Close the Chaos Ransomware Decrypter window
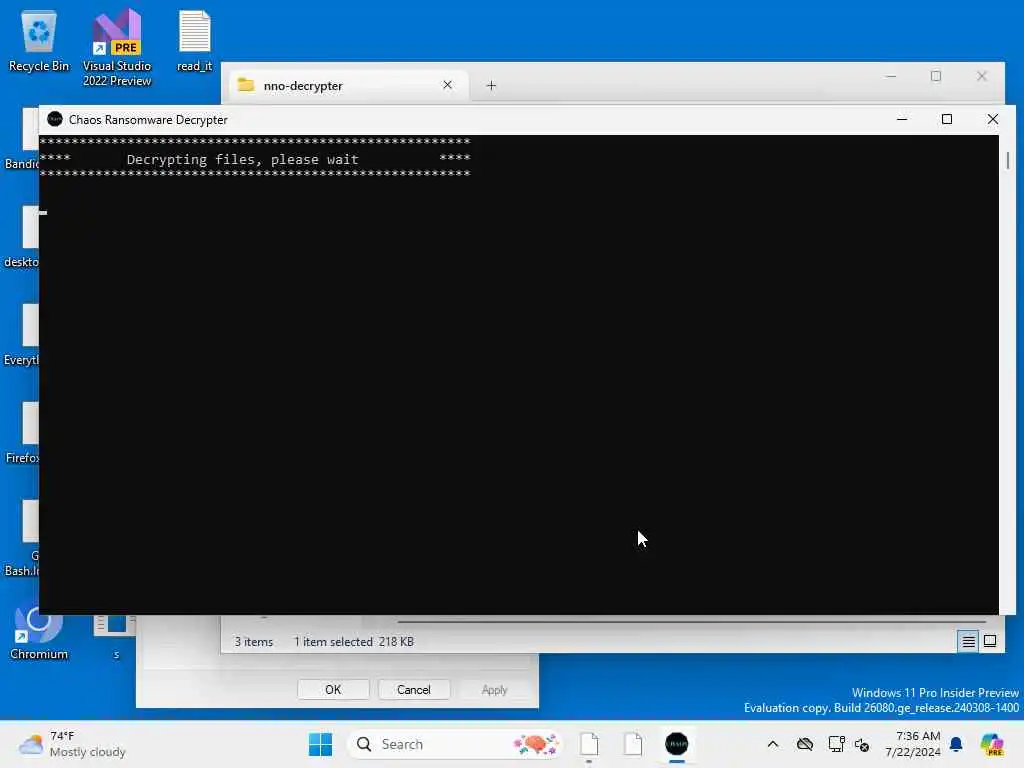This screenshot has height=768, width=1024. (993, 120)
